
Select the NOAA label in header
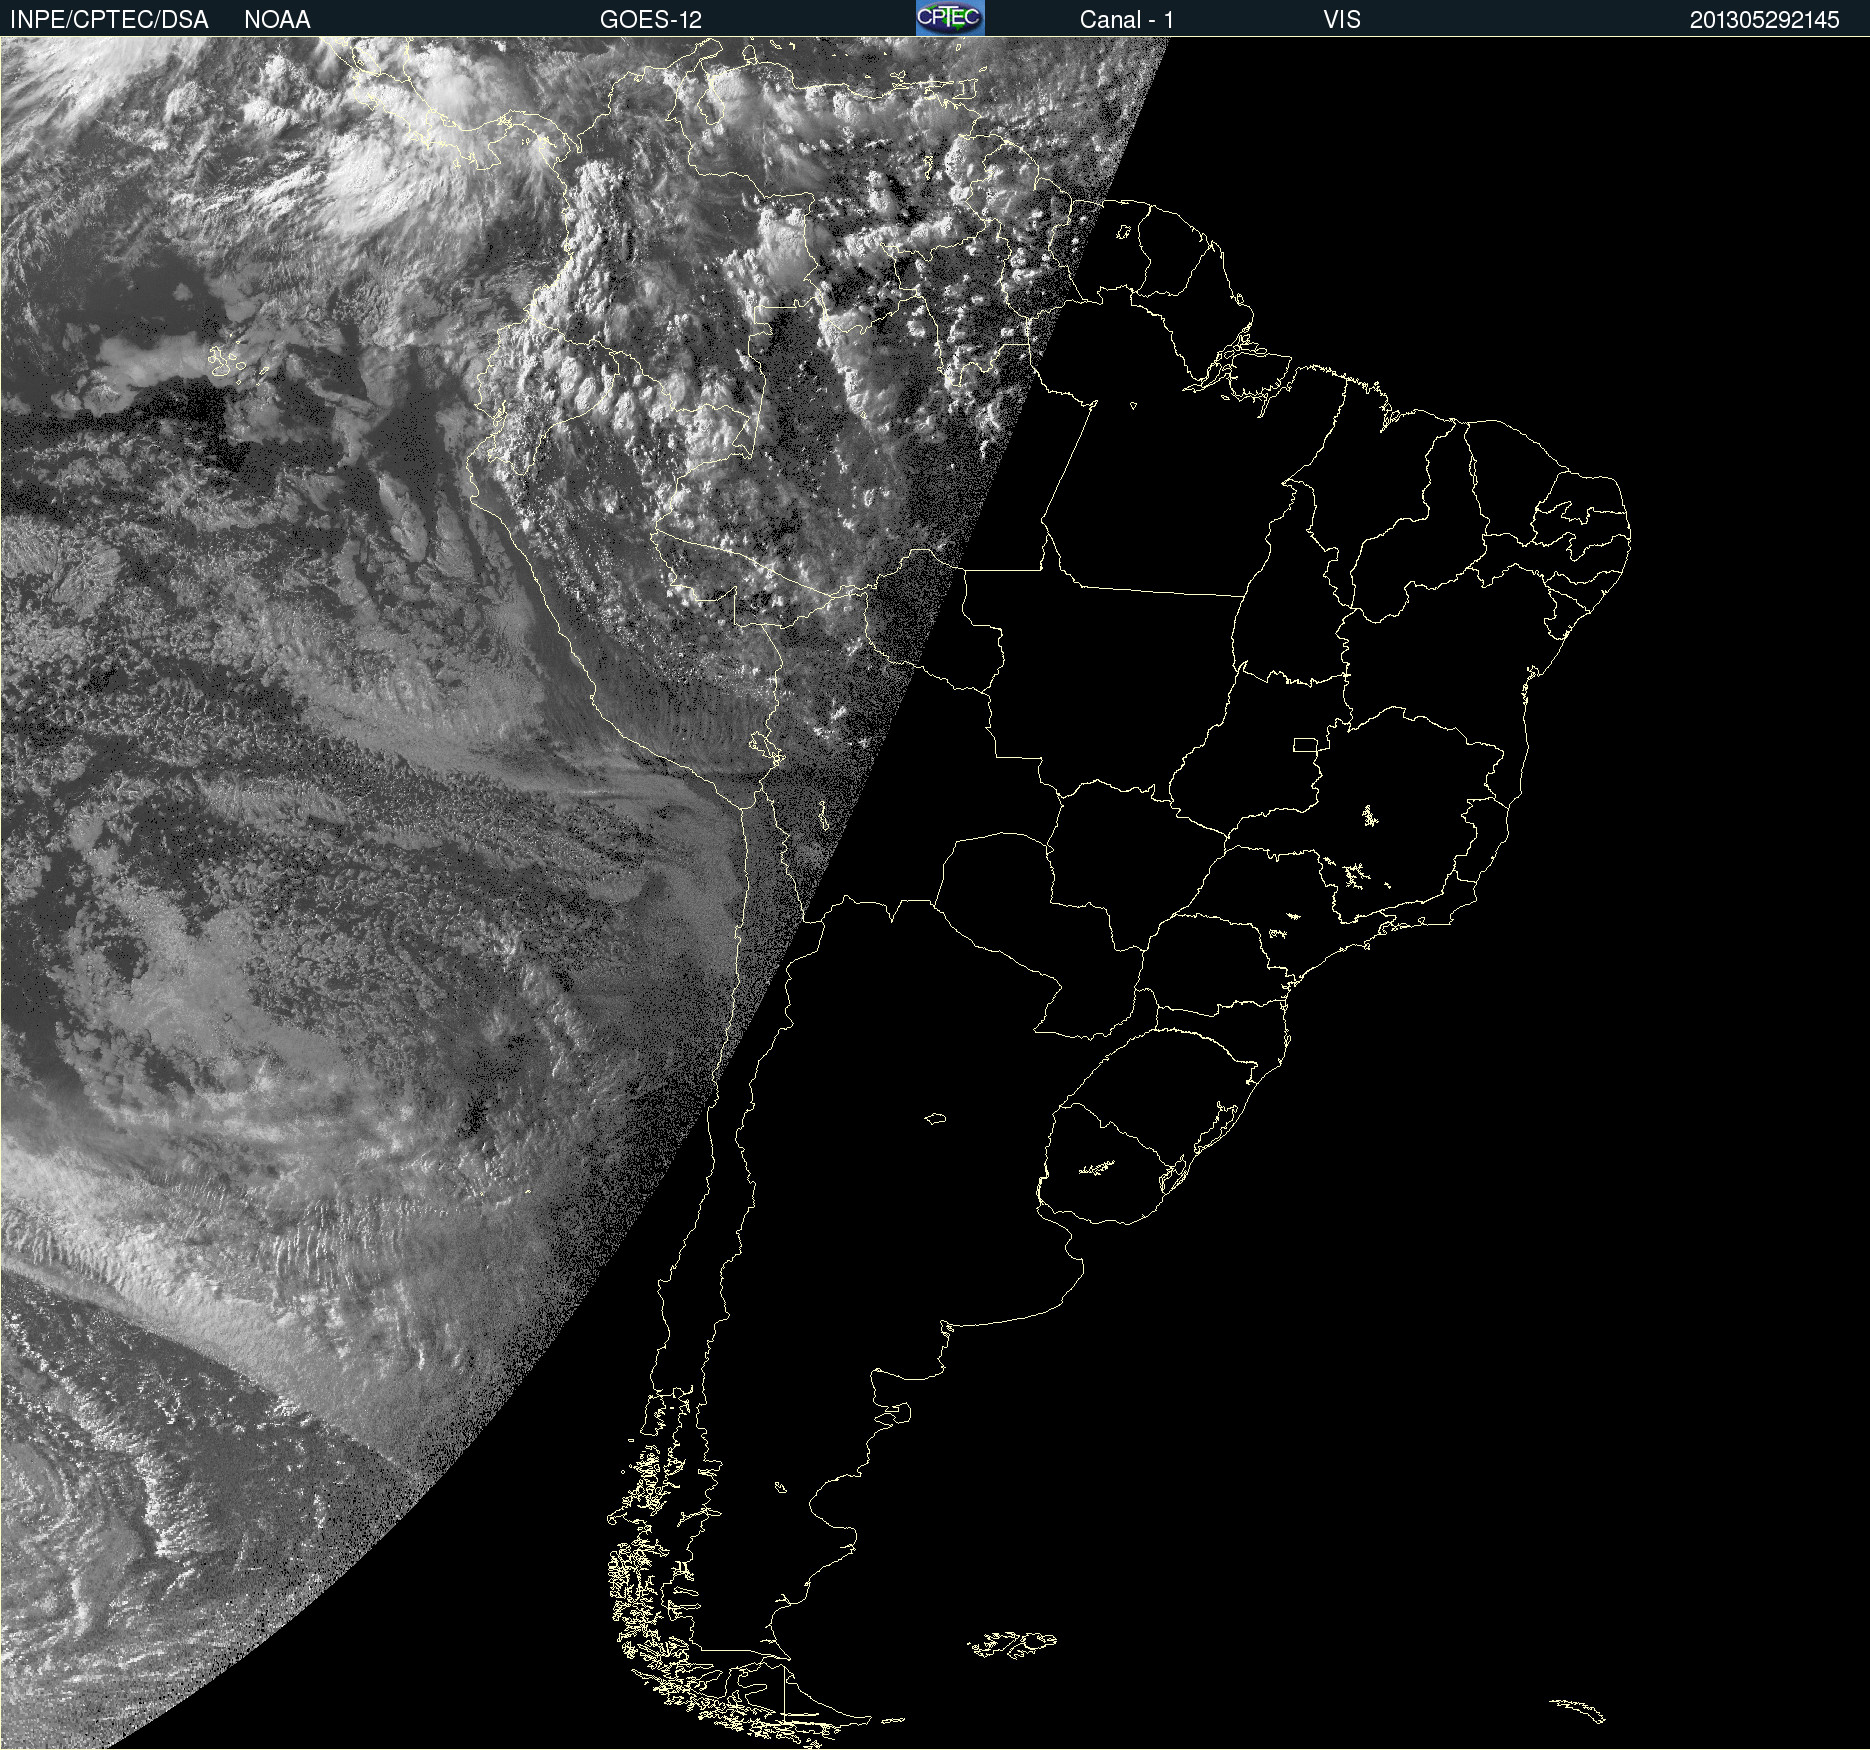coord(277,20)
